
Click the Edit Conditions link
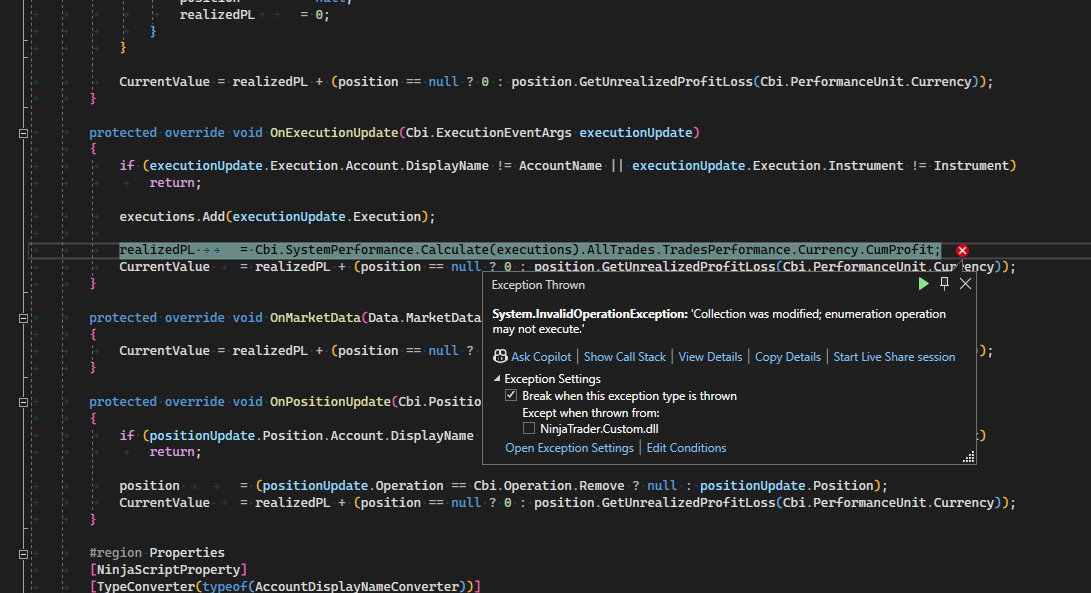686,448
